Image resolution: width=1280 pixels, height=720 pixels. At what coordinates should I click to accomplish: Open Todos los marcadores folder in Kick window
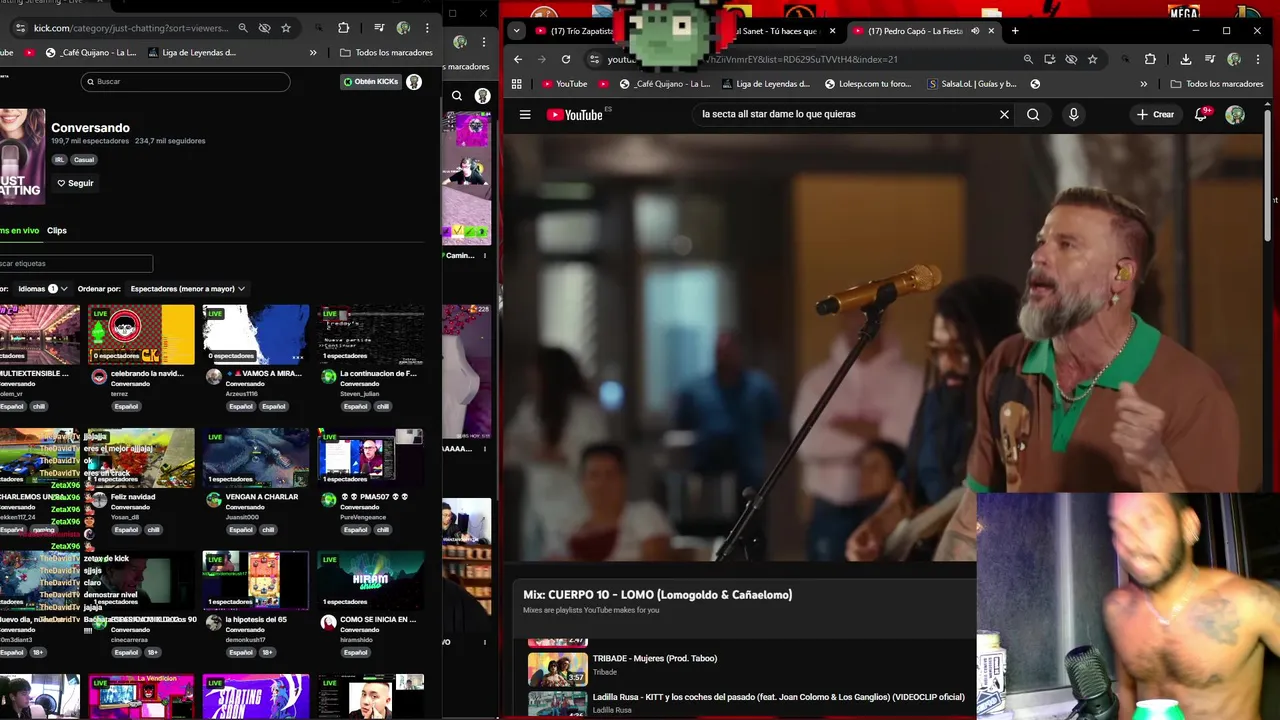click(x=386, y=53)
